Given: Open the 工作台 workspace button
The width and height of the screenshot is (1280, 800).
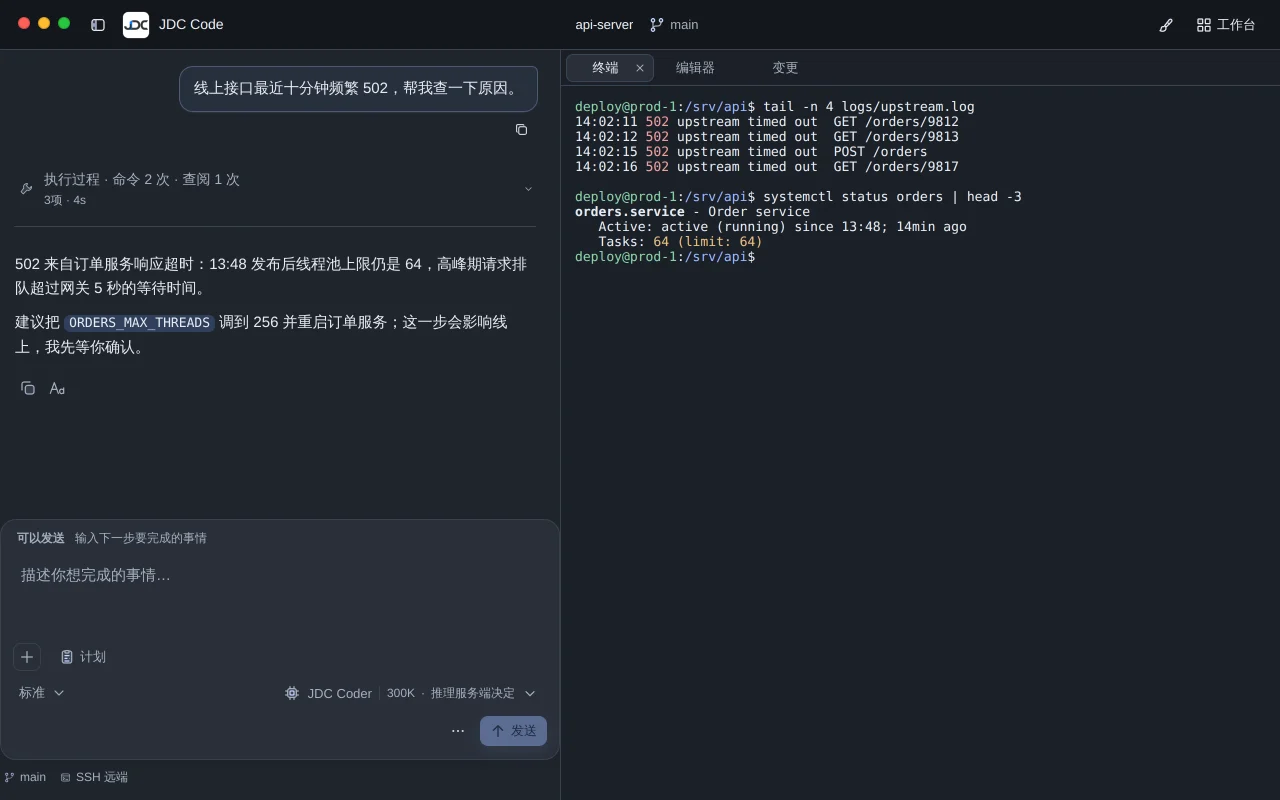Looking at the screenshot, I should (1226, 25).
